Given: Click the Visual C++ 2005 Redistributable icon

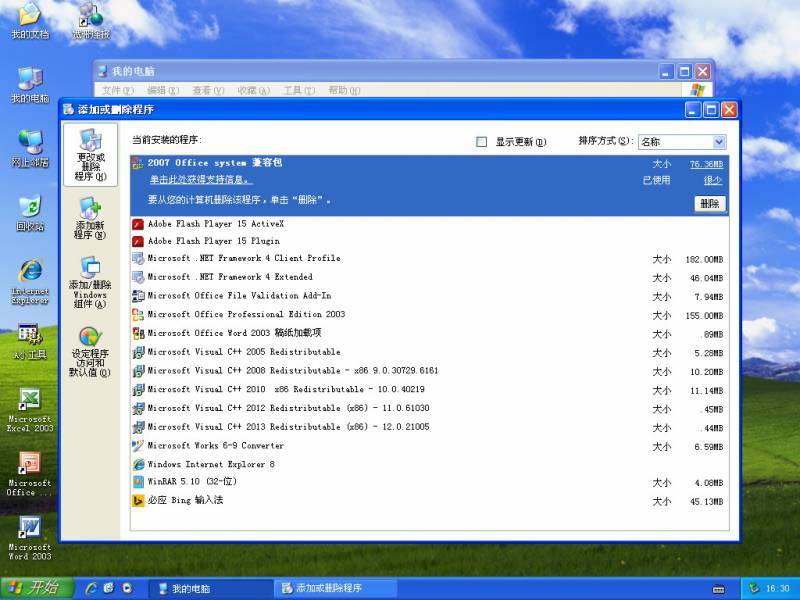Looking at the screenshot, I should point(138,352).
